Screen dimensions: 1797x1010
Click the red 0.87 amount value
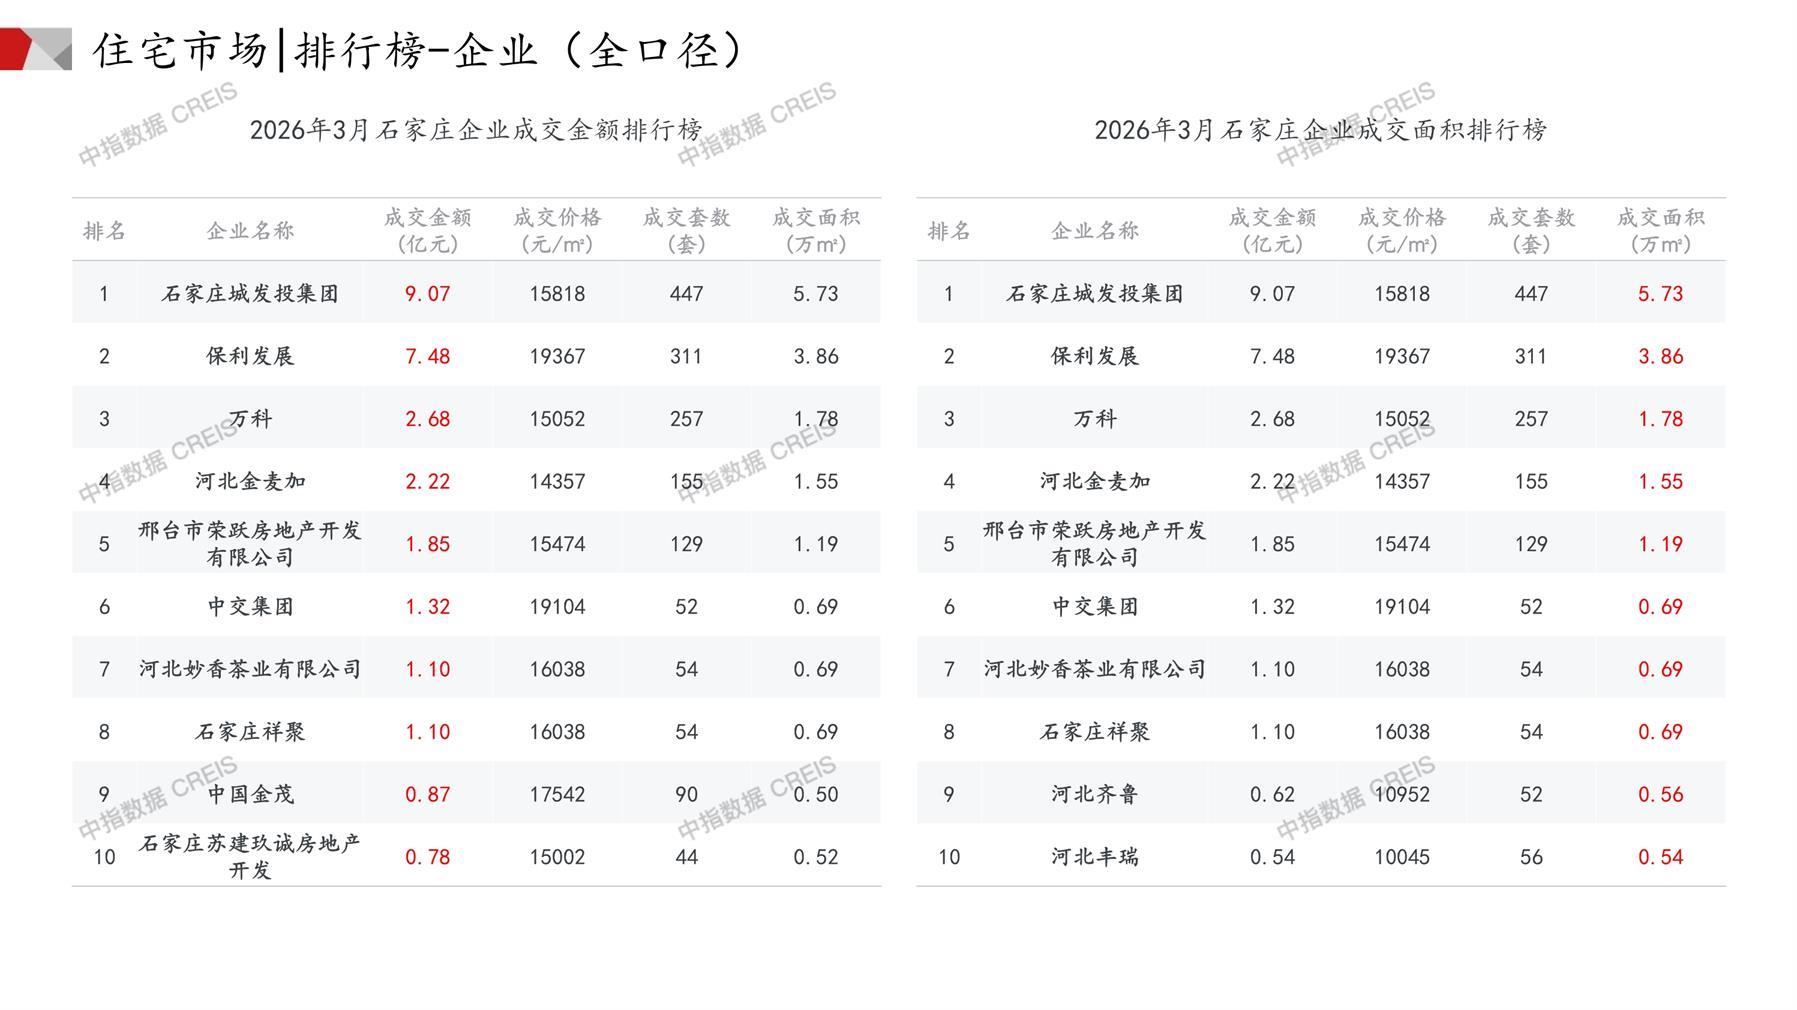[427, 795]
